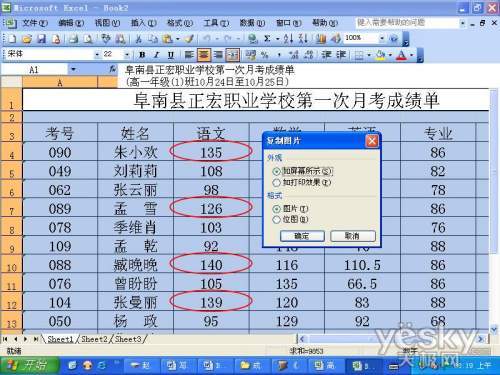Select column A header

[60, 82]
